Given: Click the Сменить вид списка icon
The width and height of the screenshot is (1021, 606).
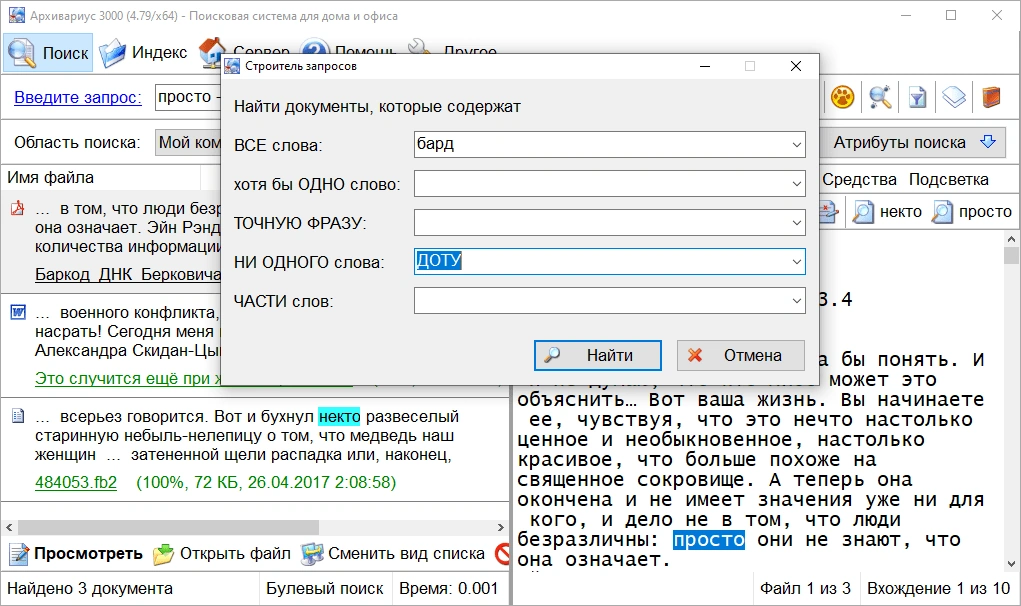Looking at the screenshot, I should pyautogui.click(x=312, y=554).
